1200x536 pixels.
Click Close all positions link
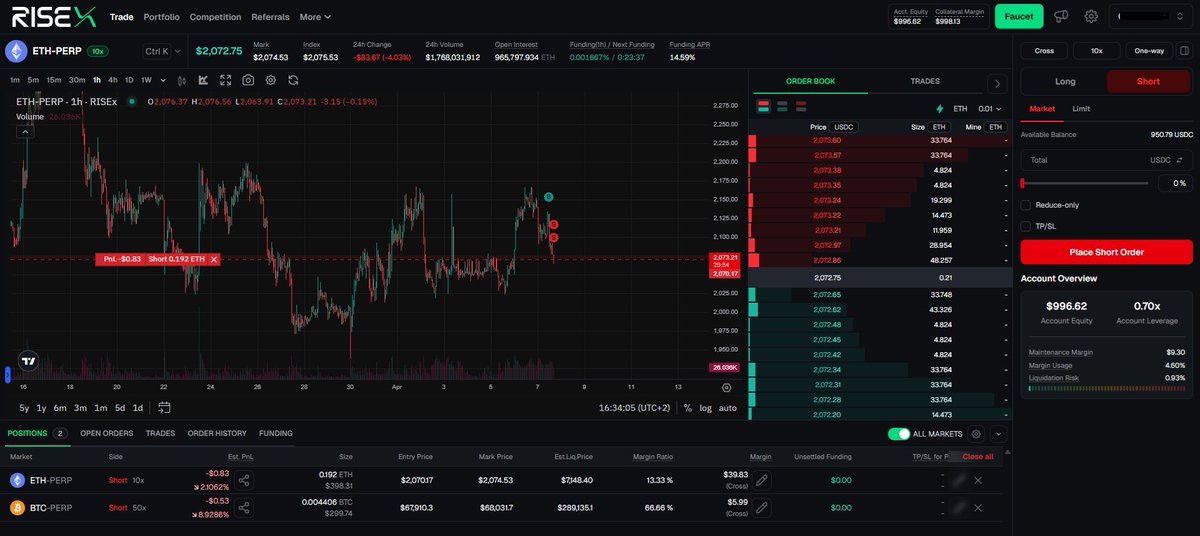tap(977, 456)
